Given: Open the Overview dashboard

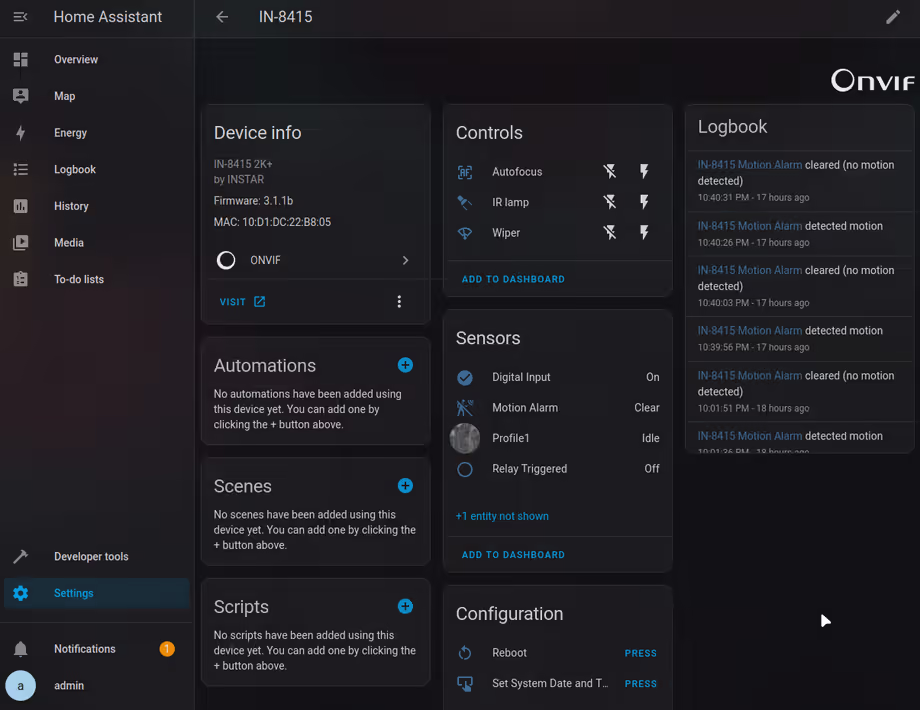Looking at the screenshot, I should (97, 59).
